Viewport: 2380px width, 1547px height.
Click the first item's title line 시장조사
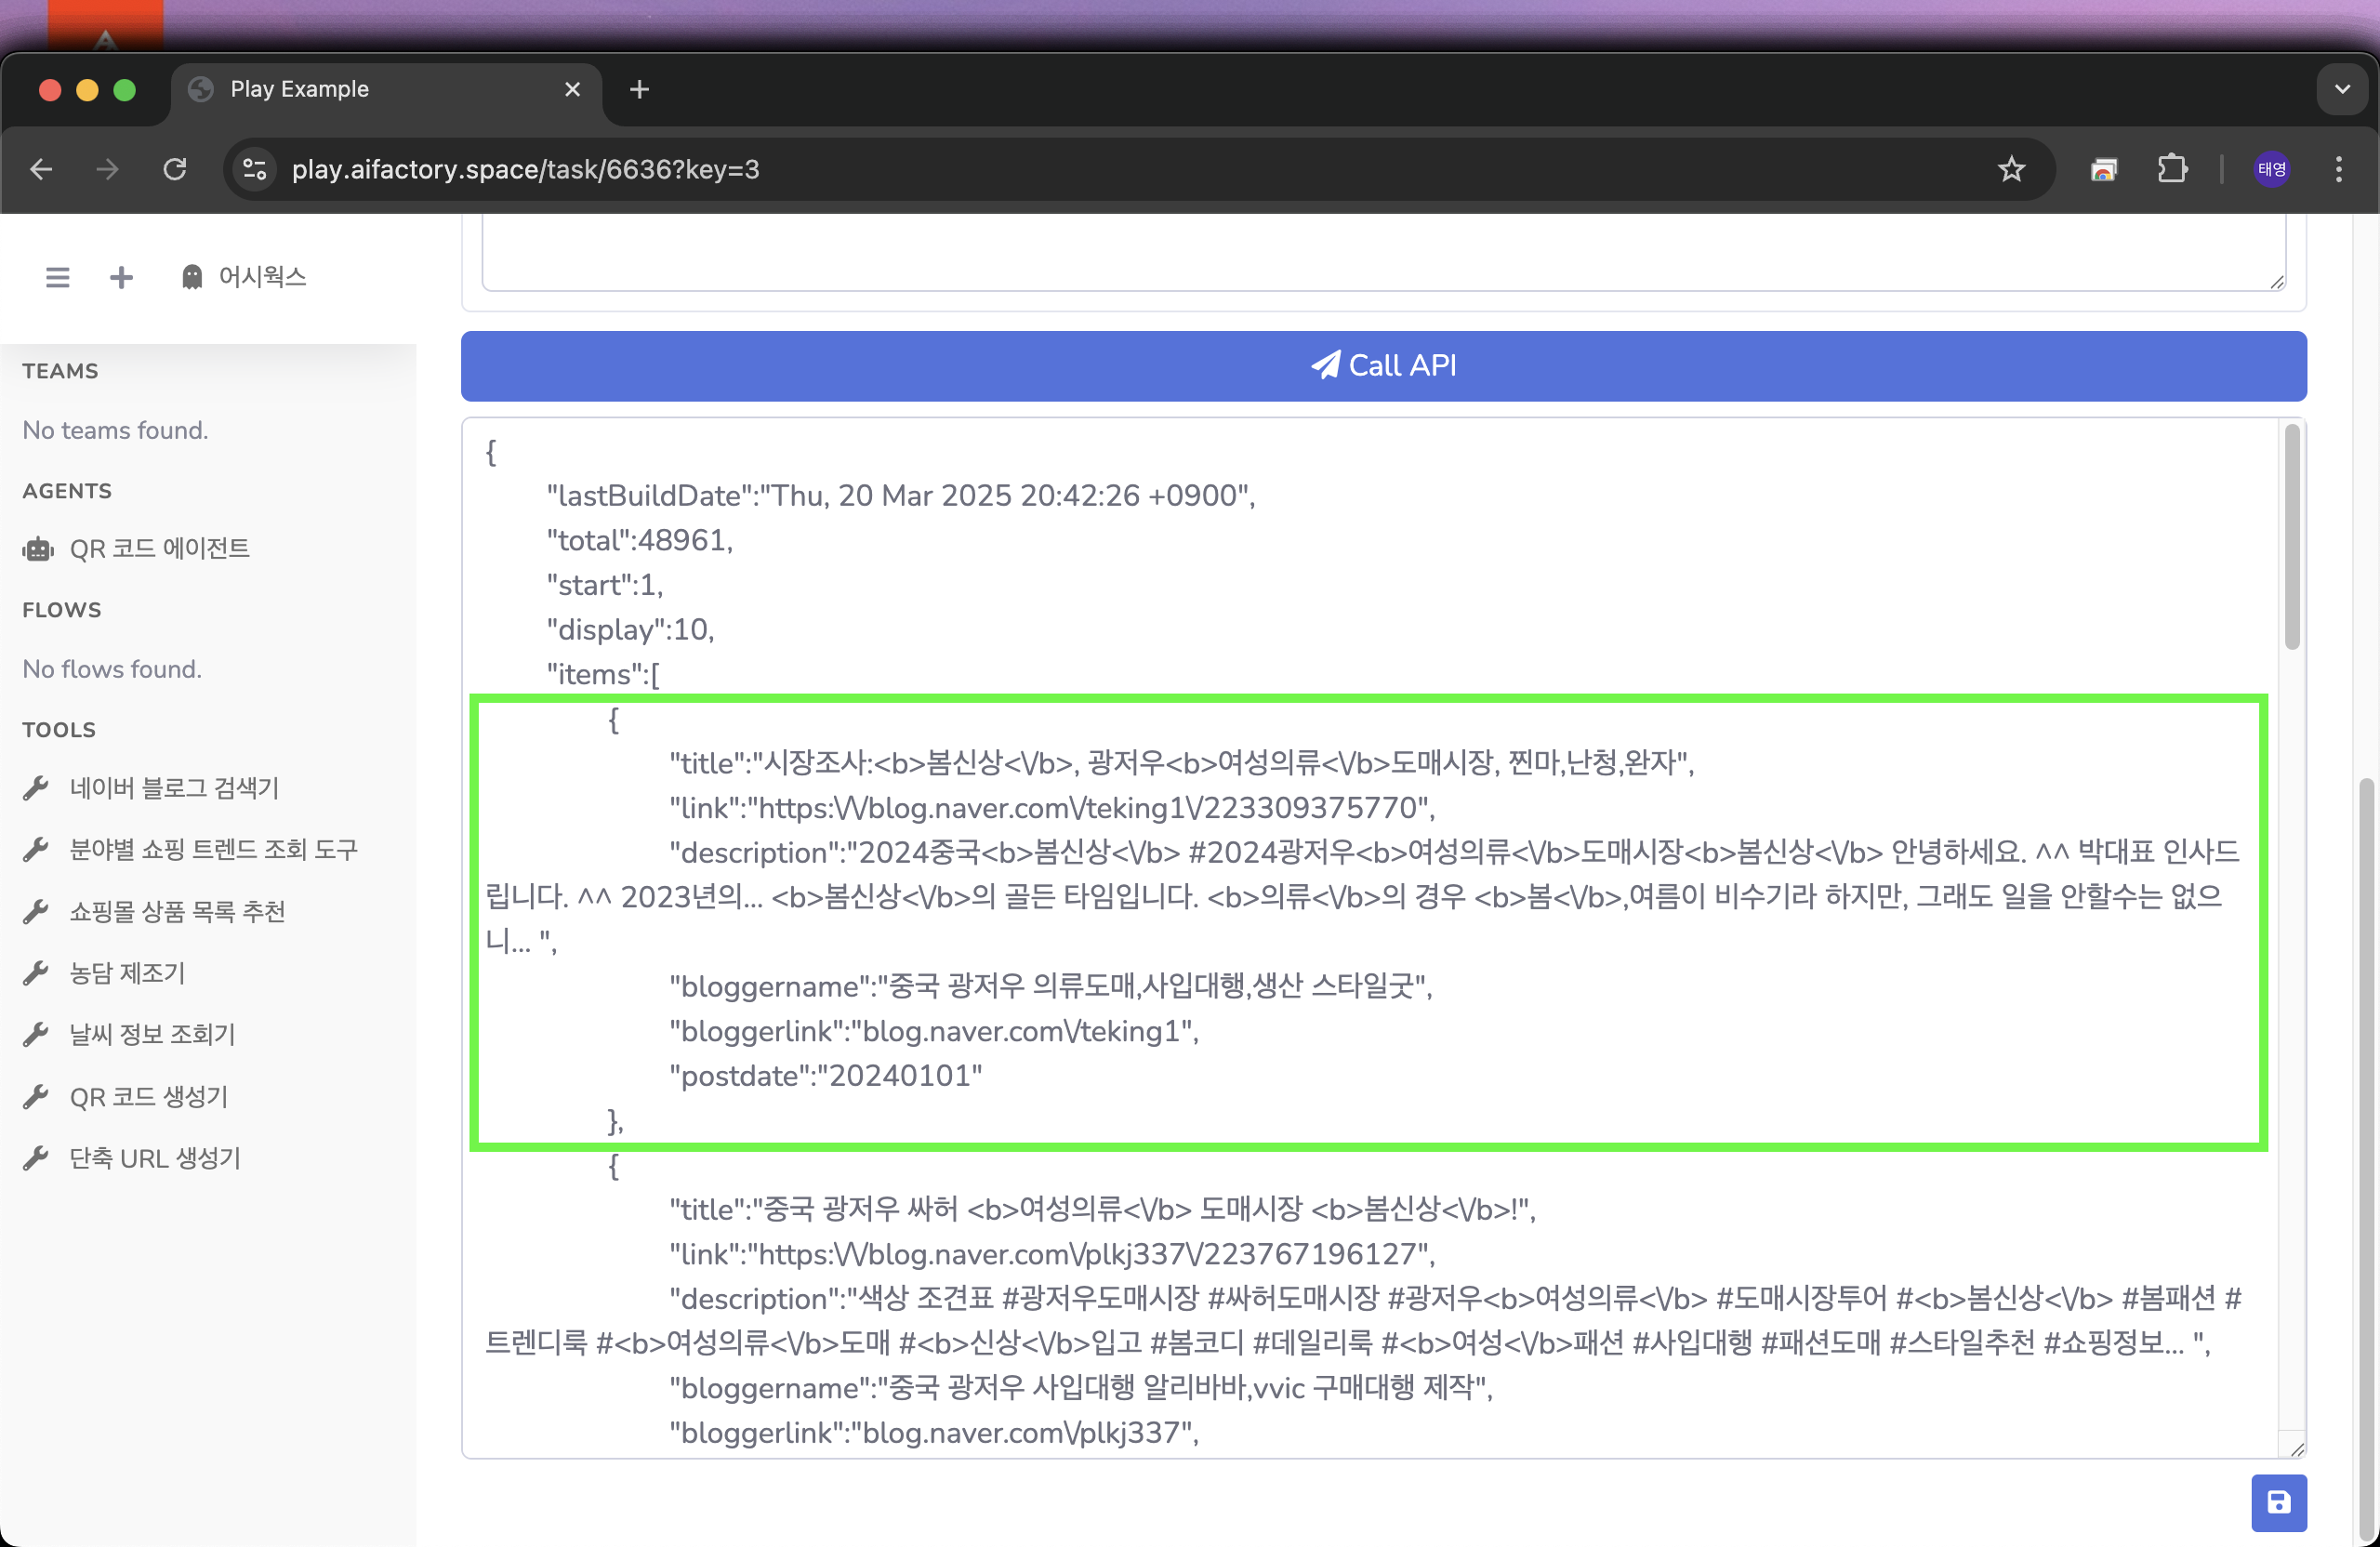click(x=1181, y=764)
